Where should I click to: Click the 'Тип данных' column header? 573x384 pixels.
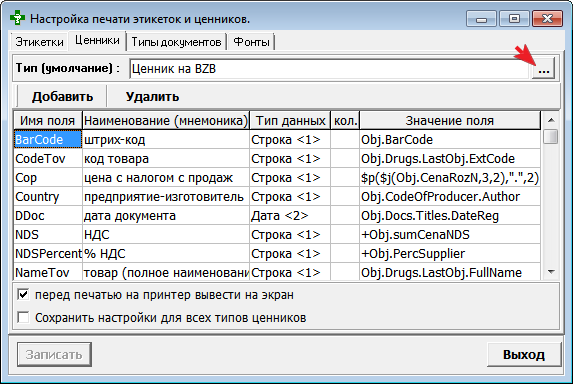click(x=290, y=121)
